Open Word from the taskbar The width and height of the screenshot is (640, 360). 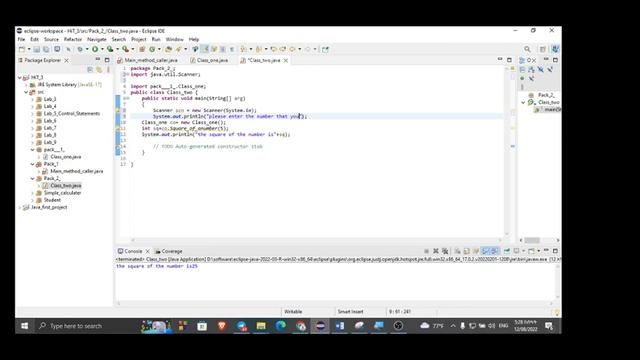pos(340,326)
